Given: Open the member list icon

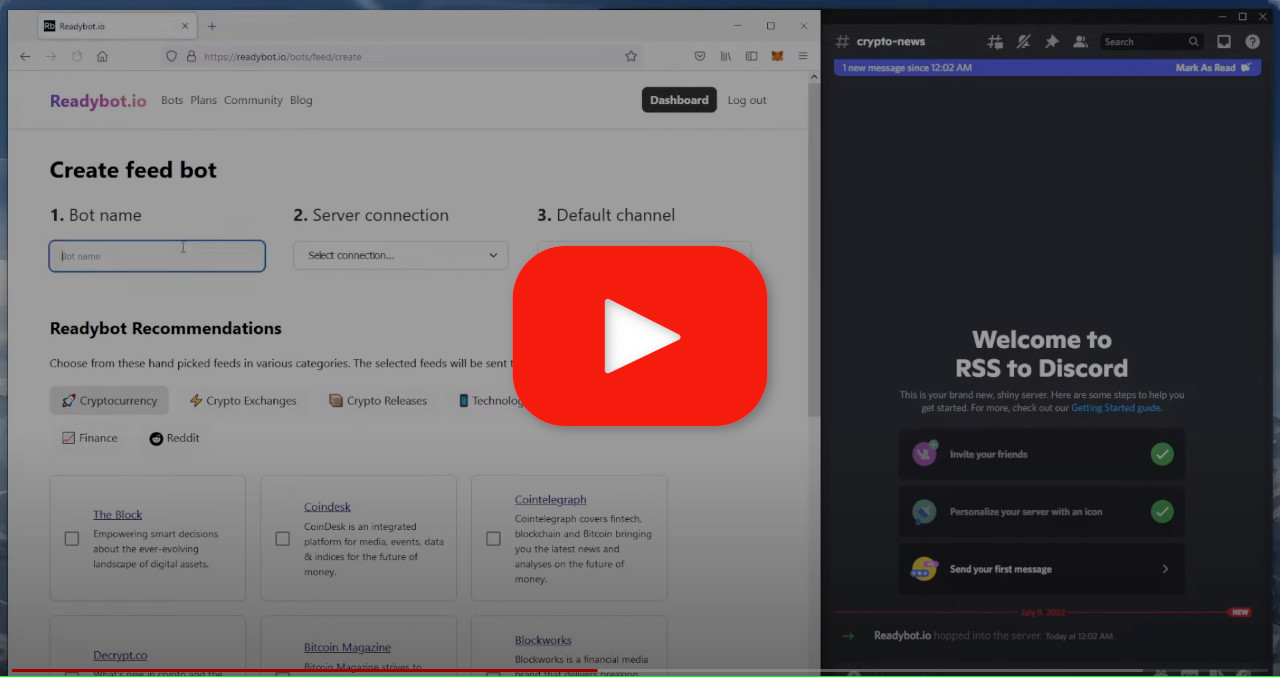Looking at the screenshot, I should 1080,41.
